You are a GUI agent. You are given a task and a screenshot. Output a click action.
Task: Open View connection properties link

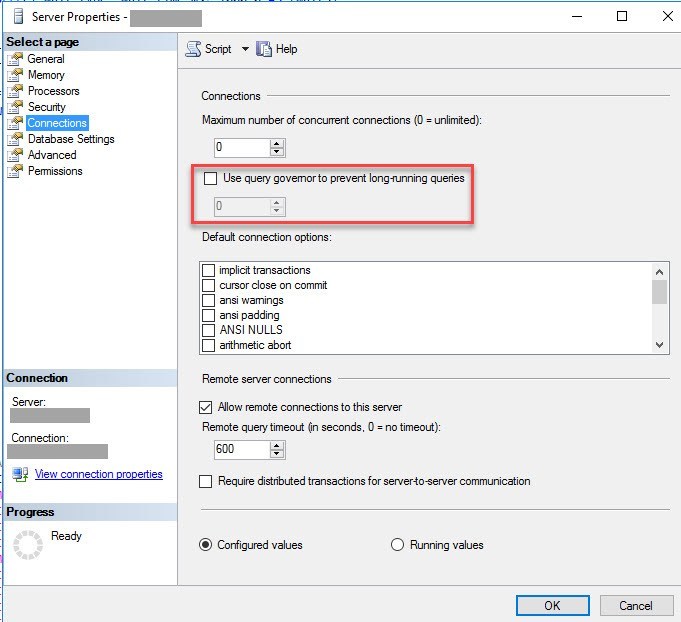point(98,474)
